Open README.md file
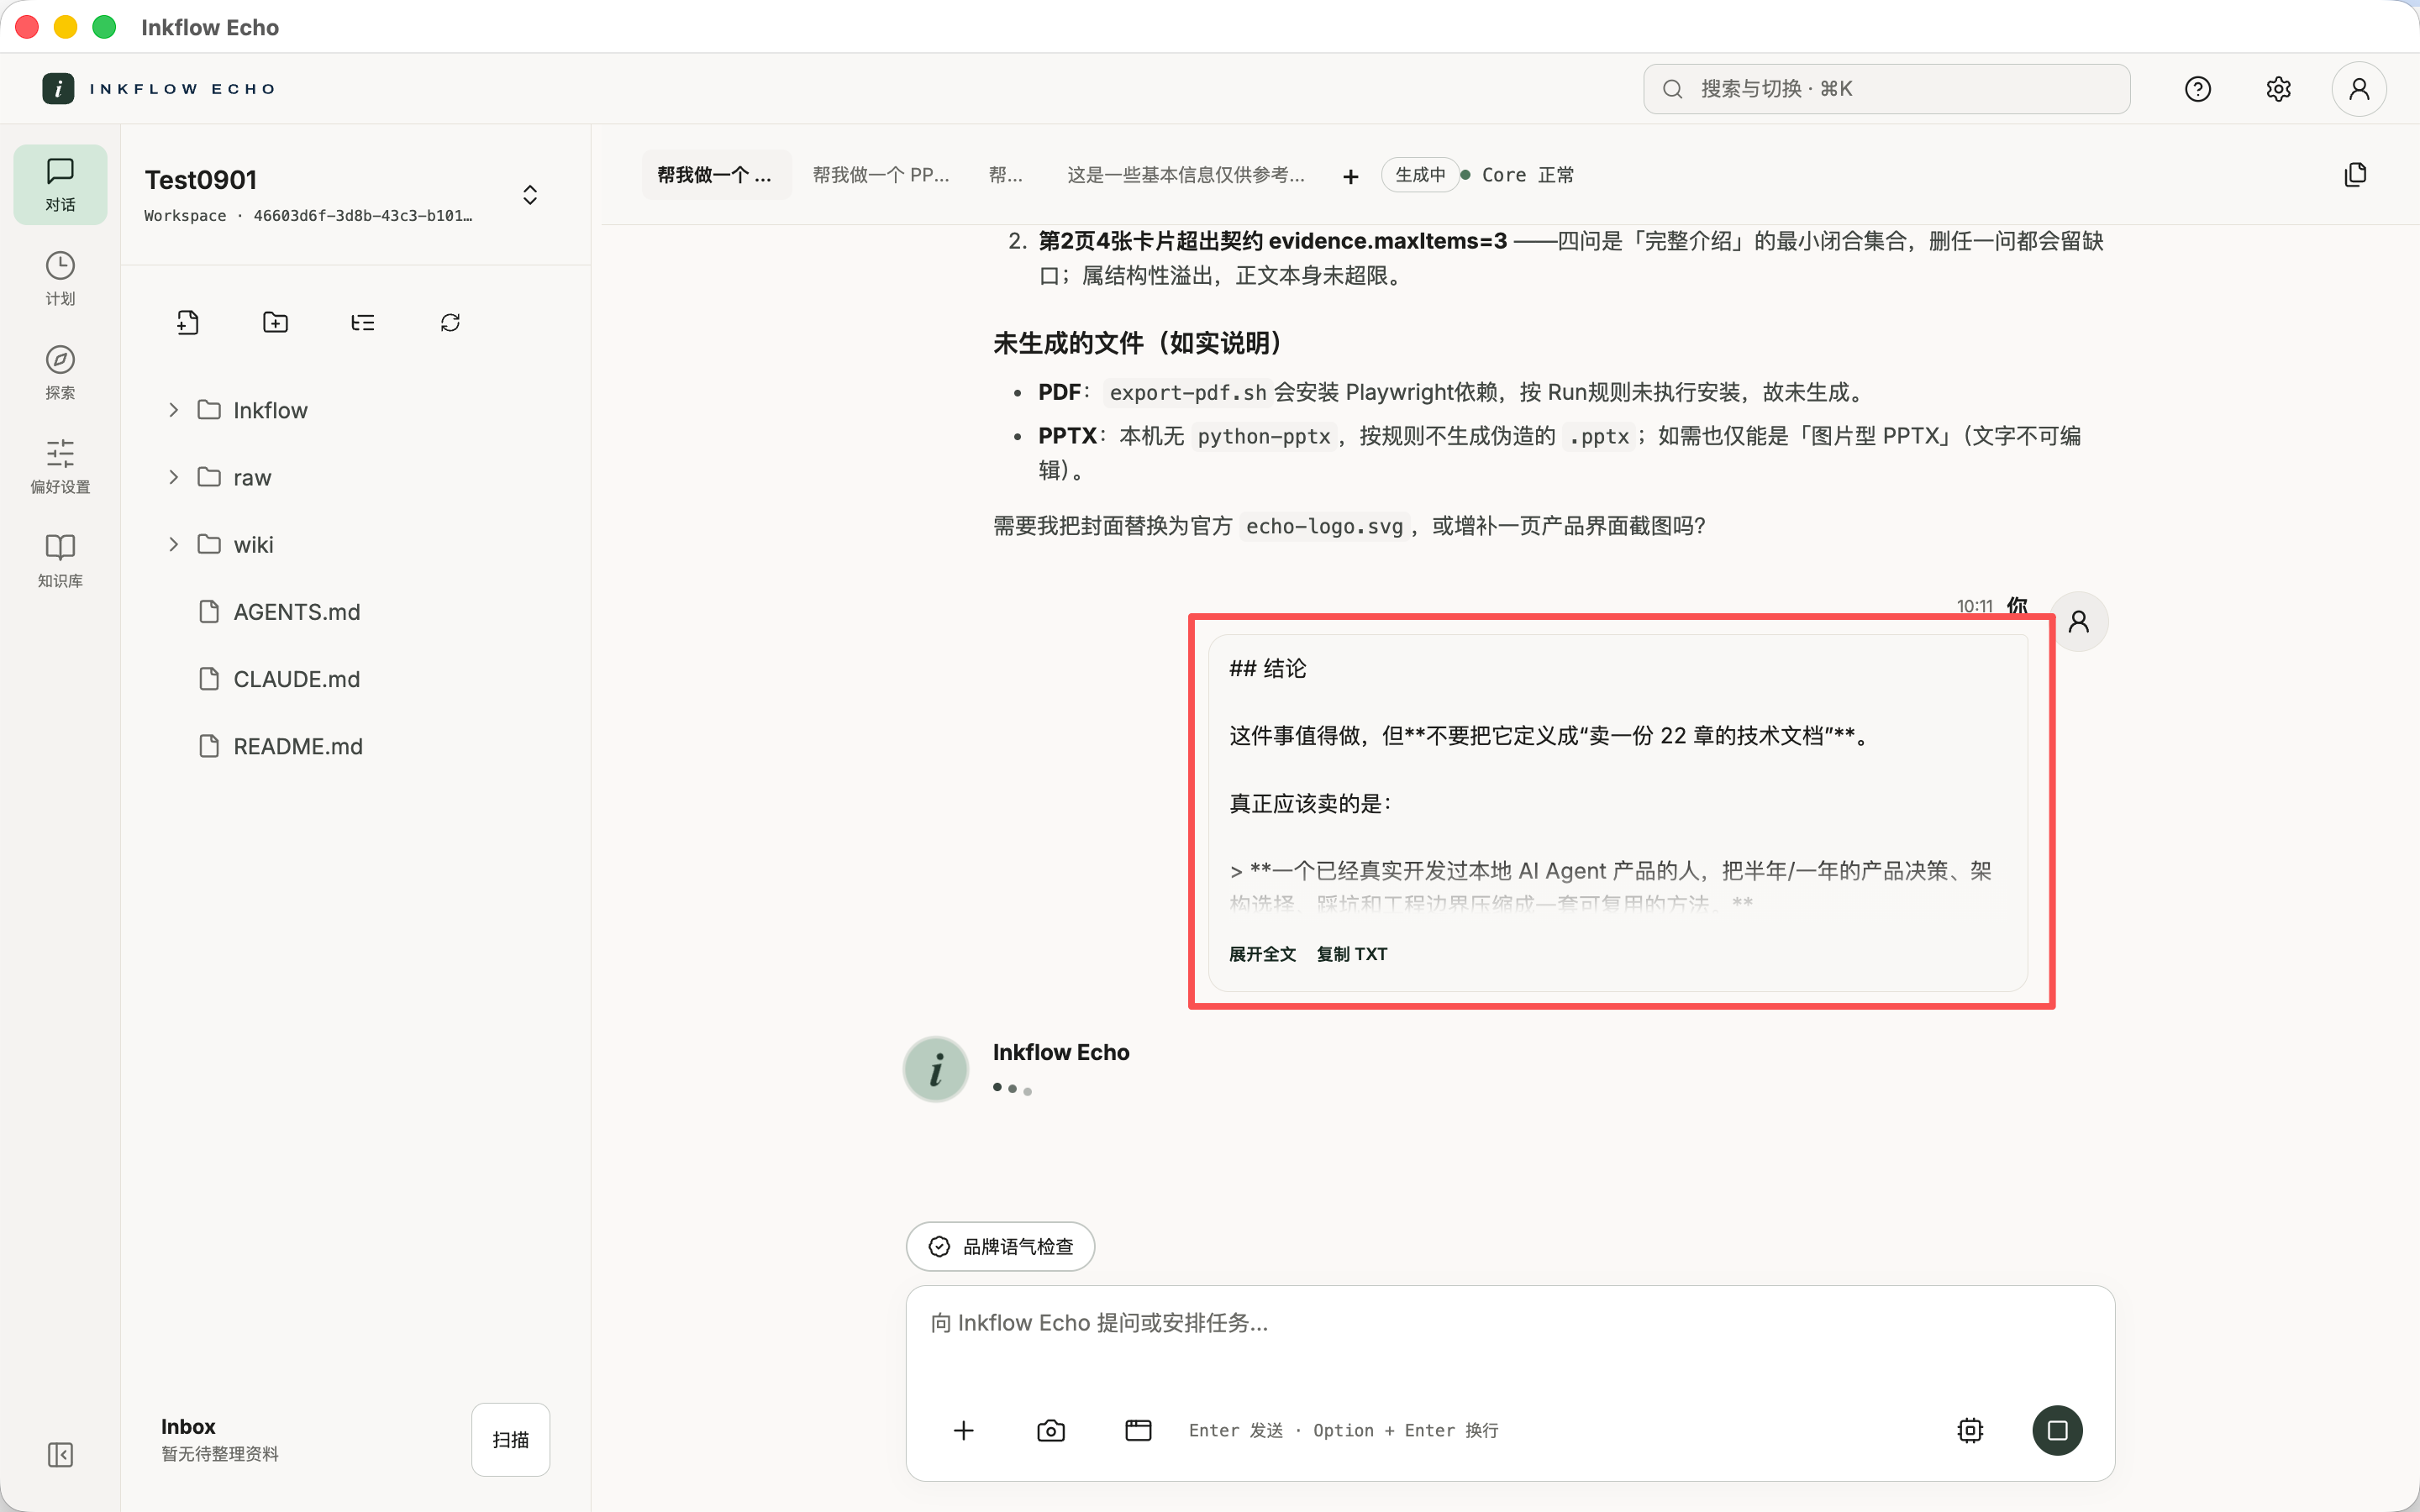Image resolution: width=2420 pixels, height=1512 pixels. (x=280, y=746)
